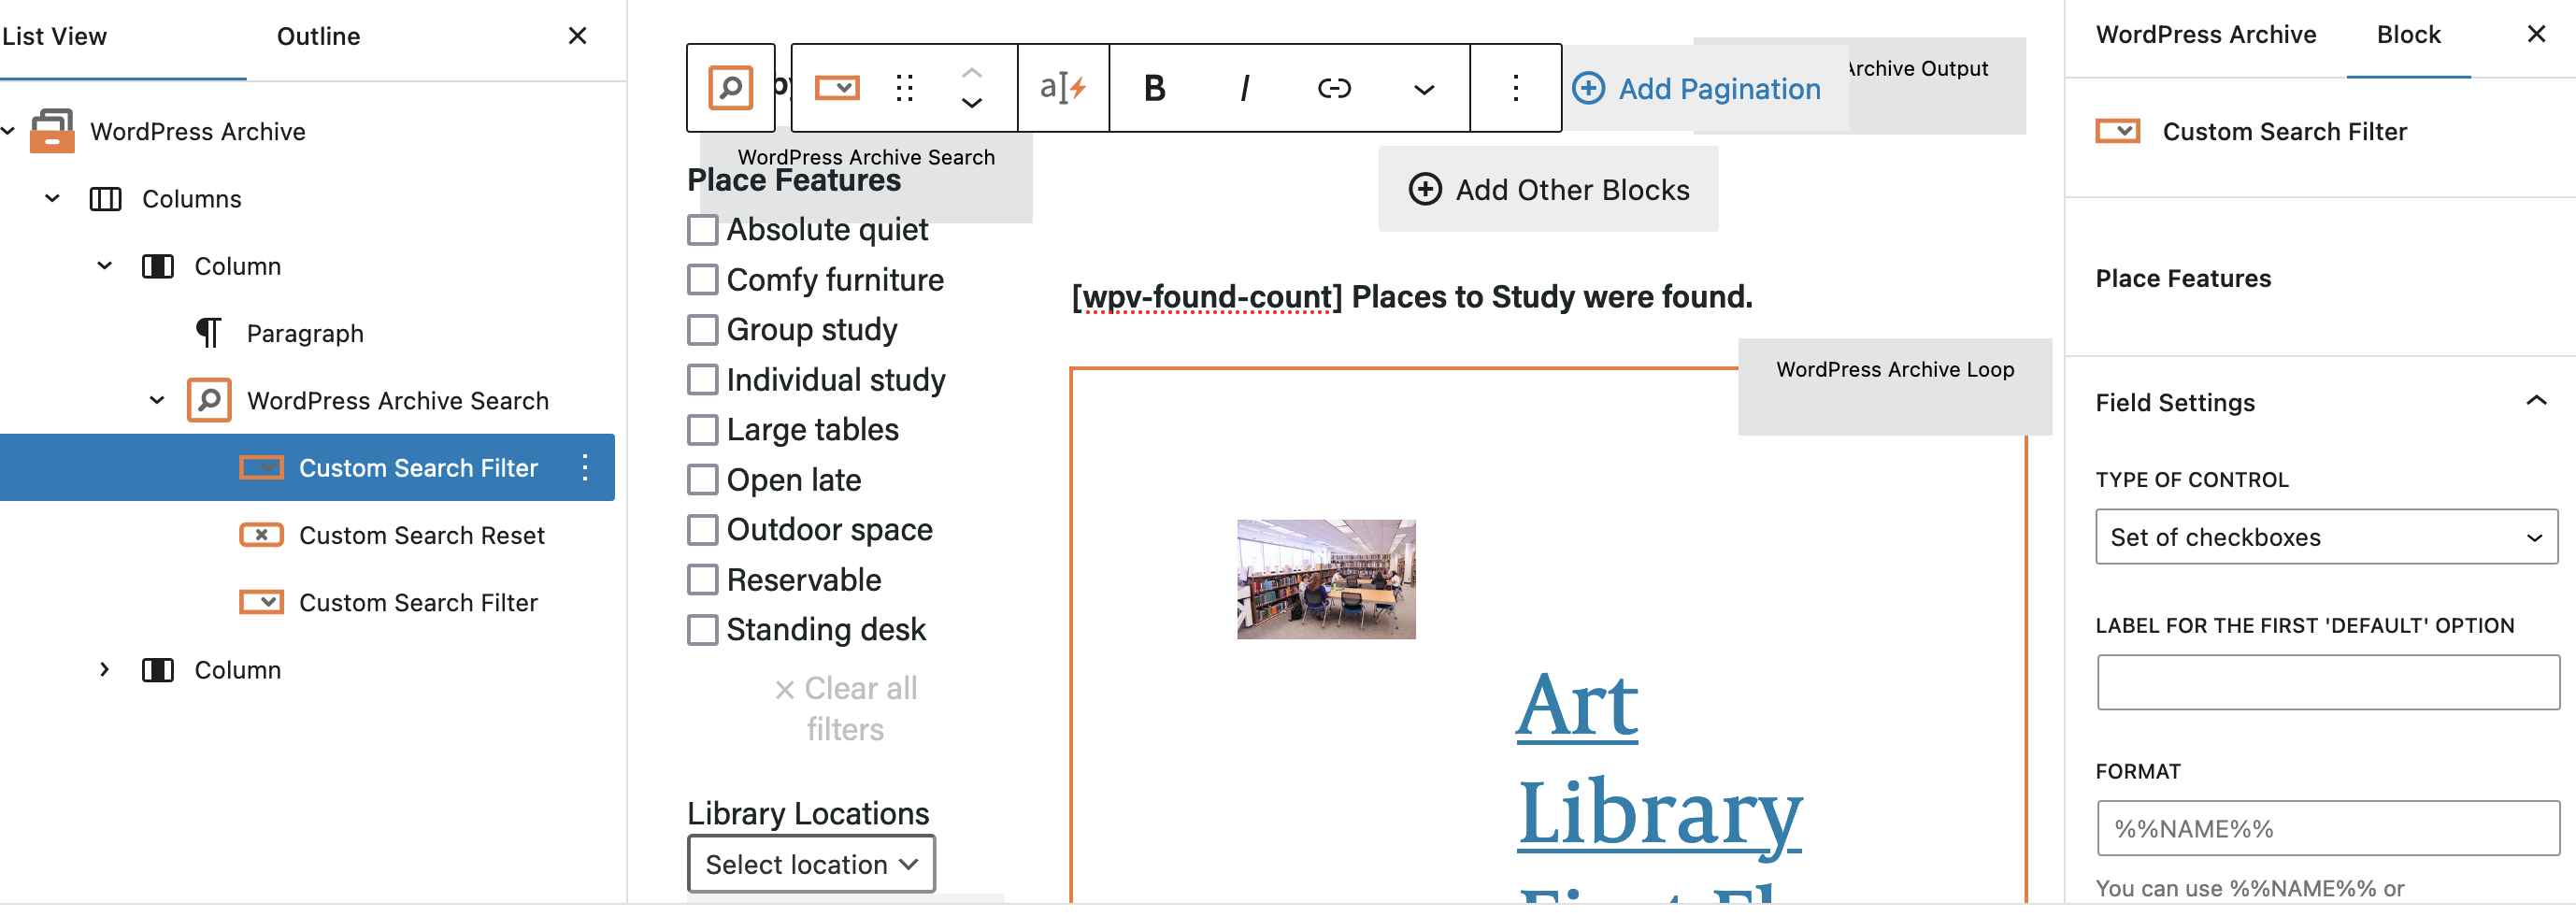
Task: Click the library photo thumbnail
Action: click(1326, 580)
